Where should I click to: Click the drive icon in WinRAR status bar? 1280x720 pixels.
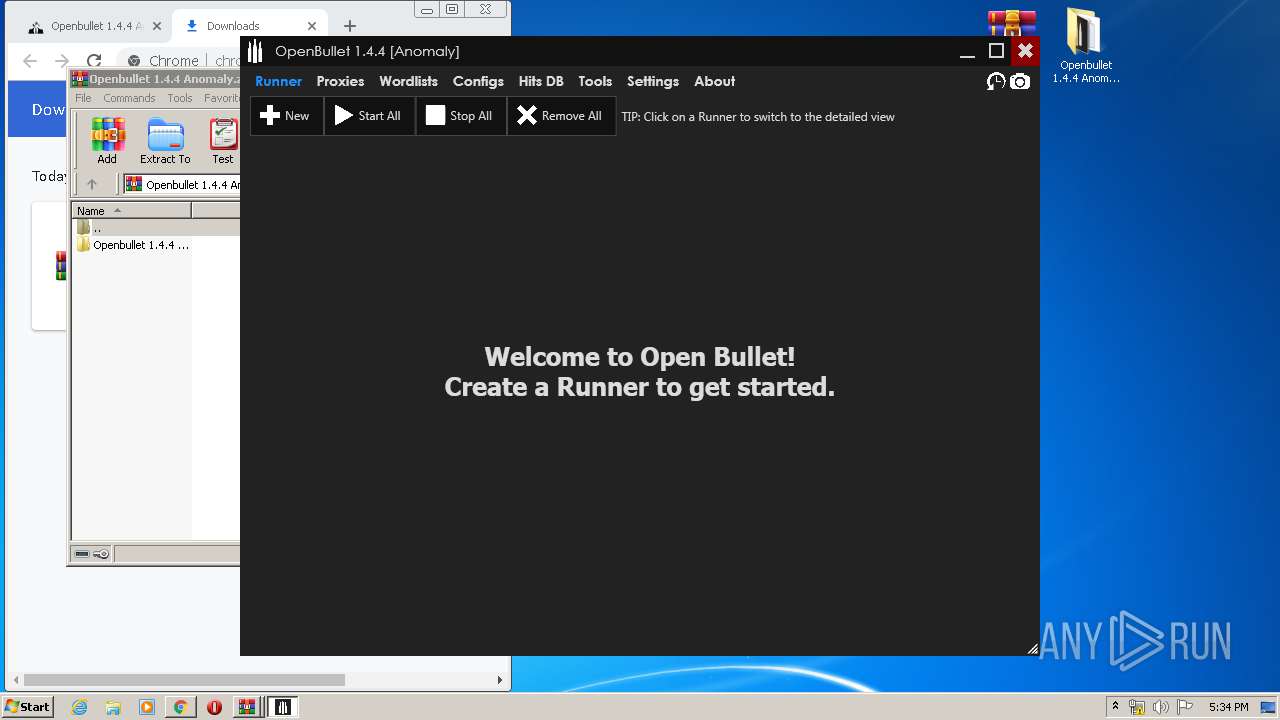pos(82,554)
